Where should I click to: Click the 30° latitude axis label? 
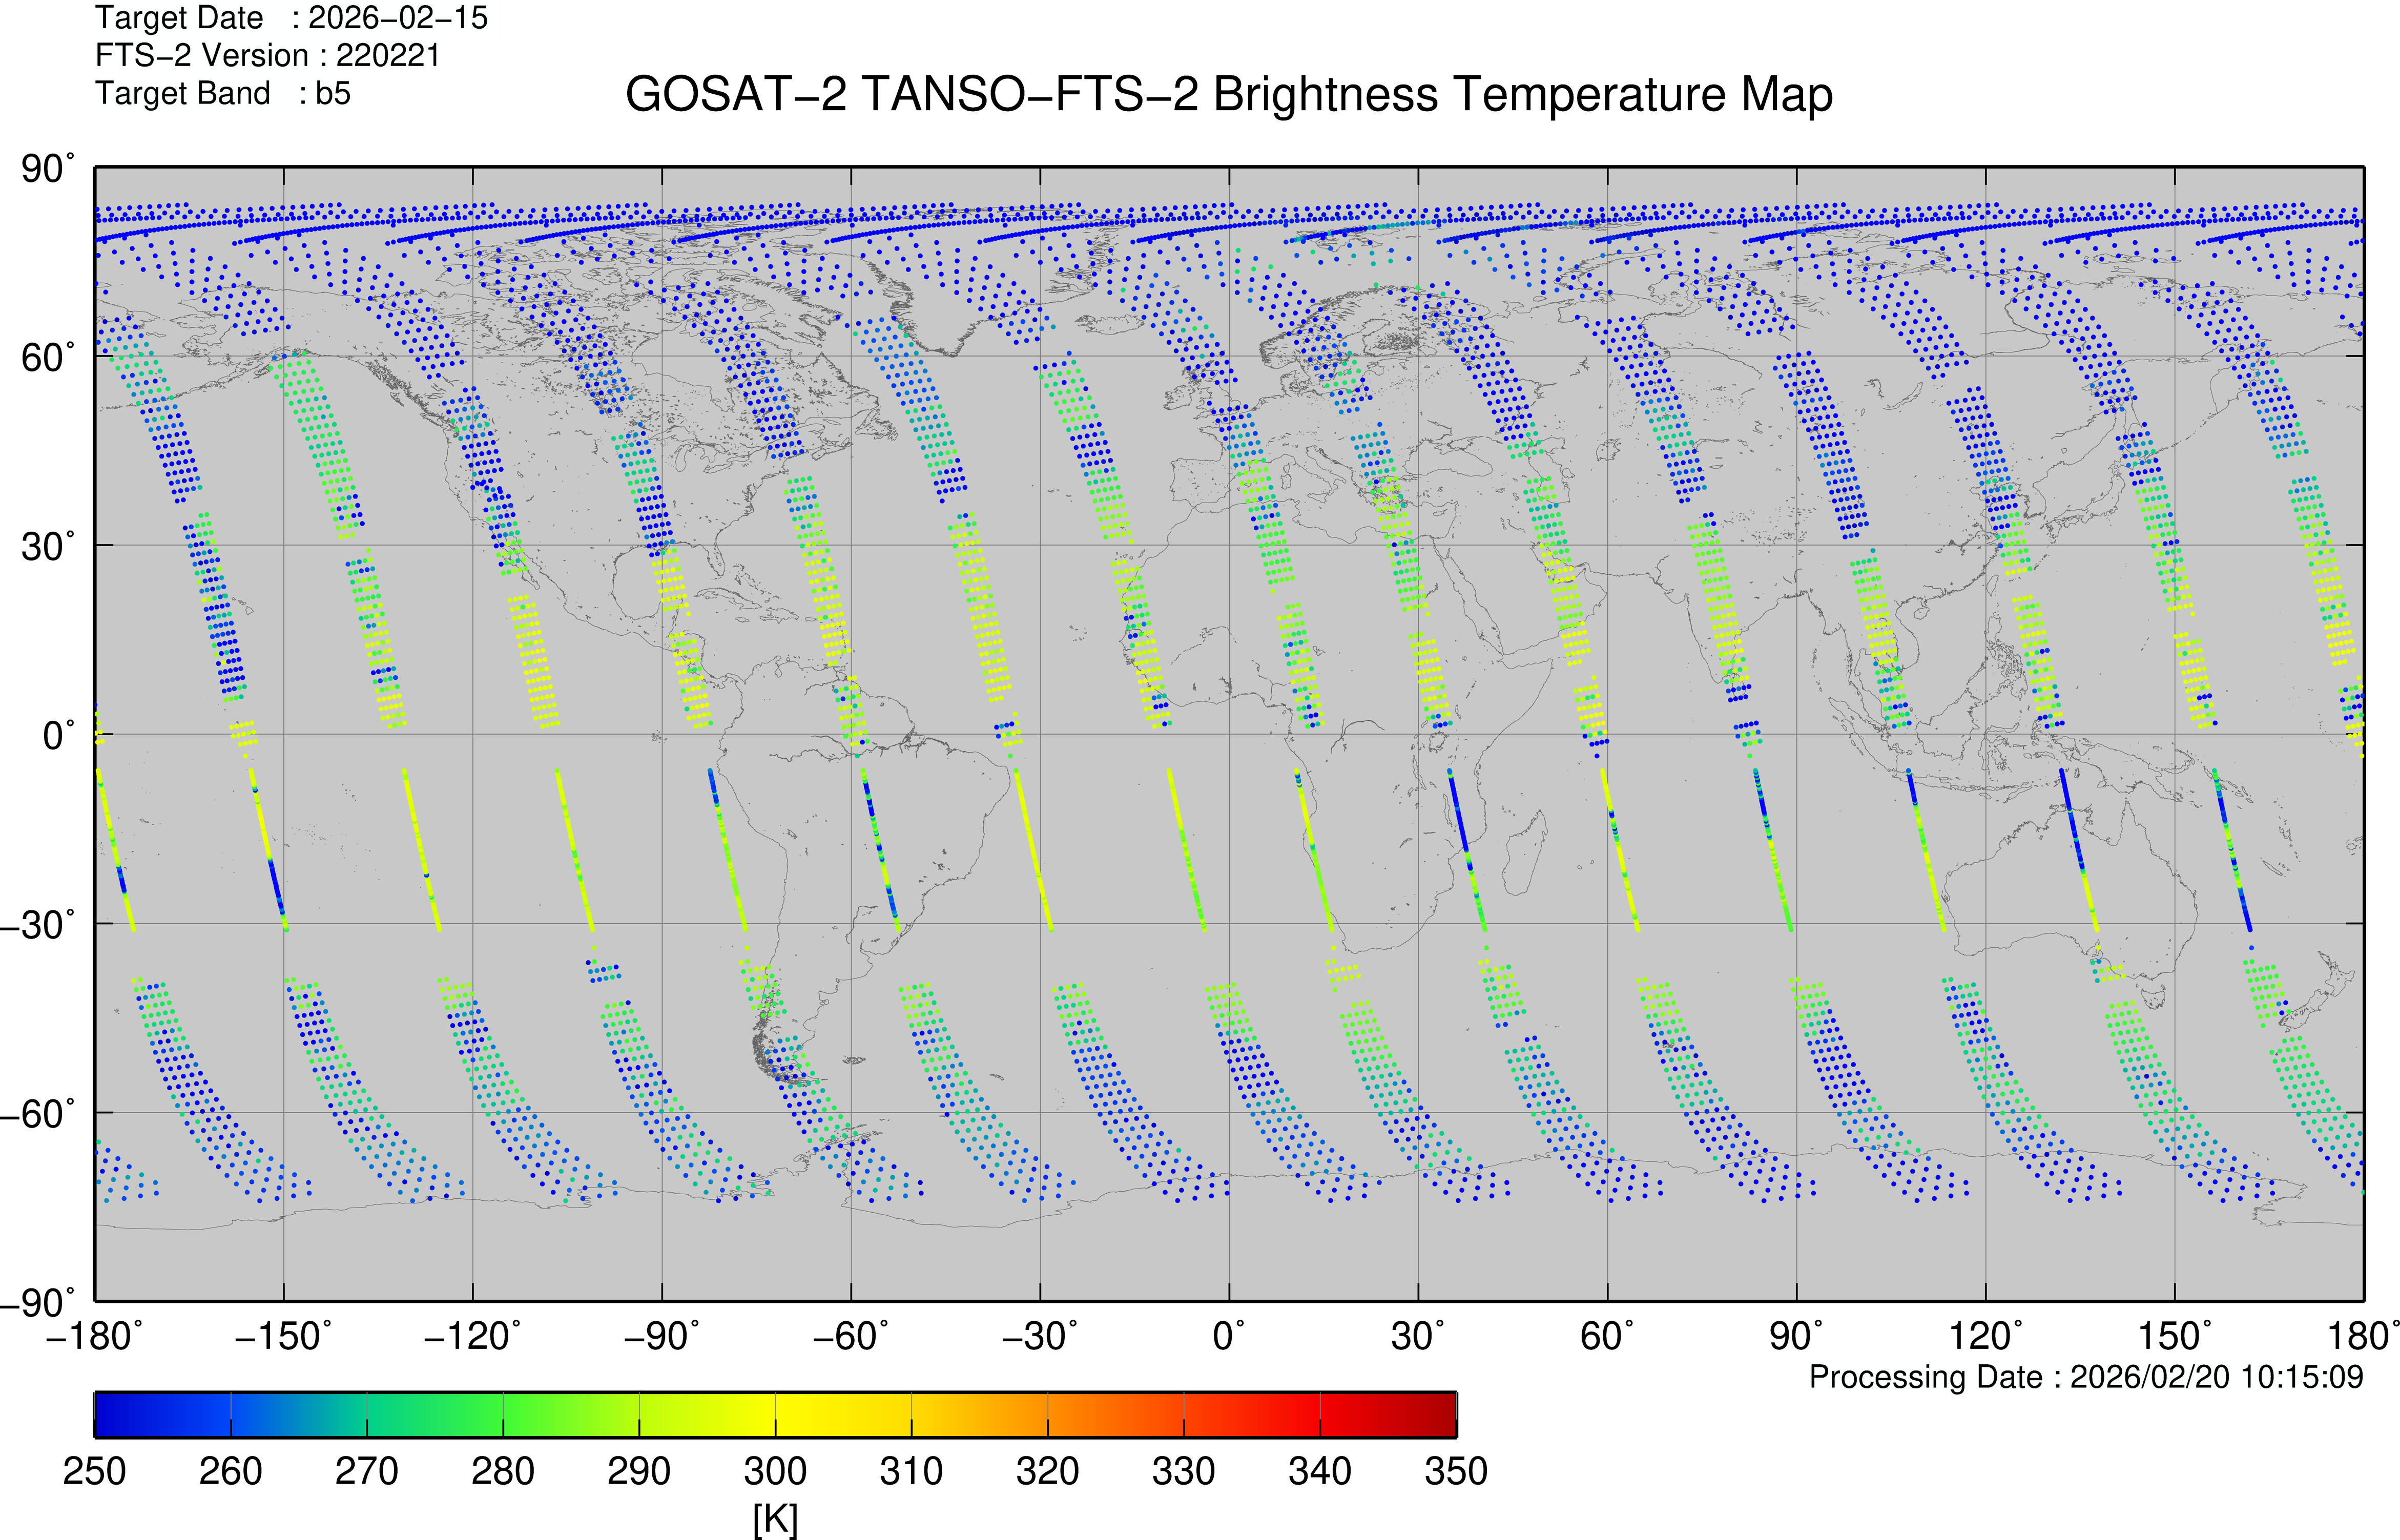point(47,547)
